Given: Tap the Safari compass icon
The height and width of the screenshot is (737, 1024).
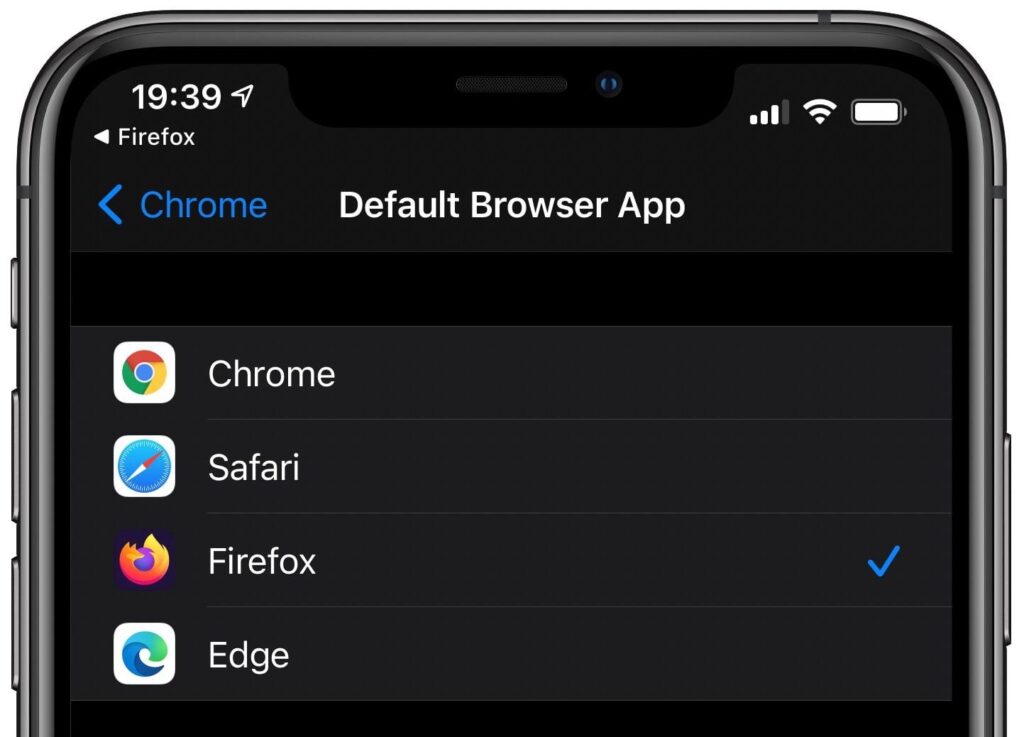Looking at the screenshot, I should [144, 467].
